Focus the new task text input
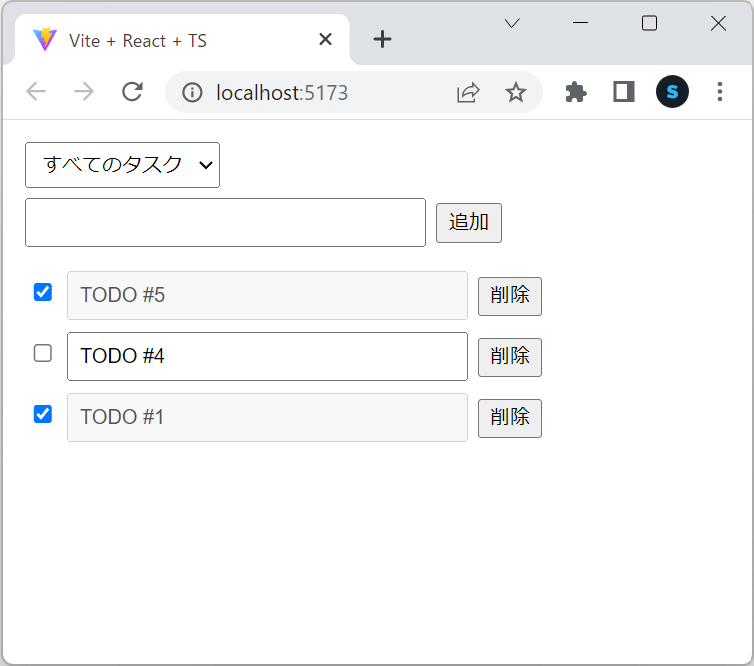The image size is (754, 666). (x=225, y=223)
